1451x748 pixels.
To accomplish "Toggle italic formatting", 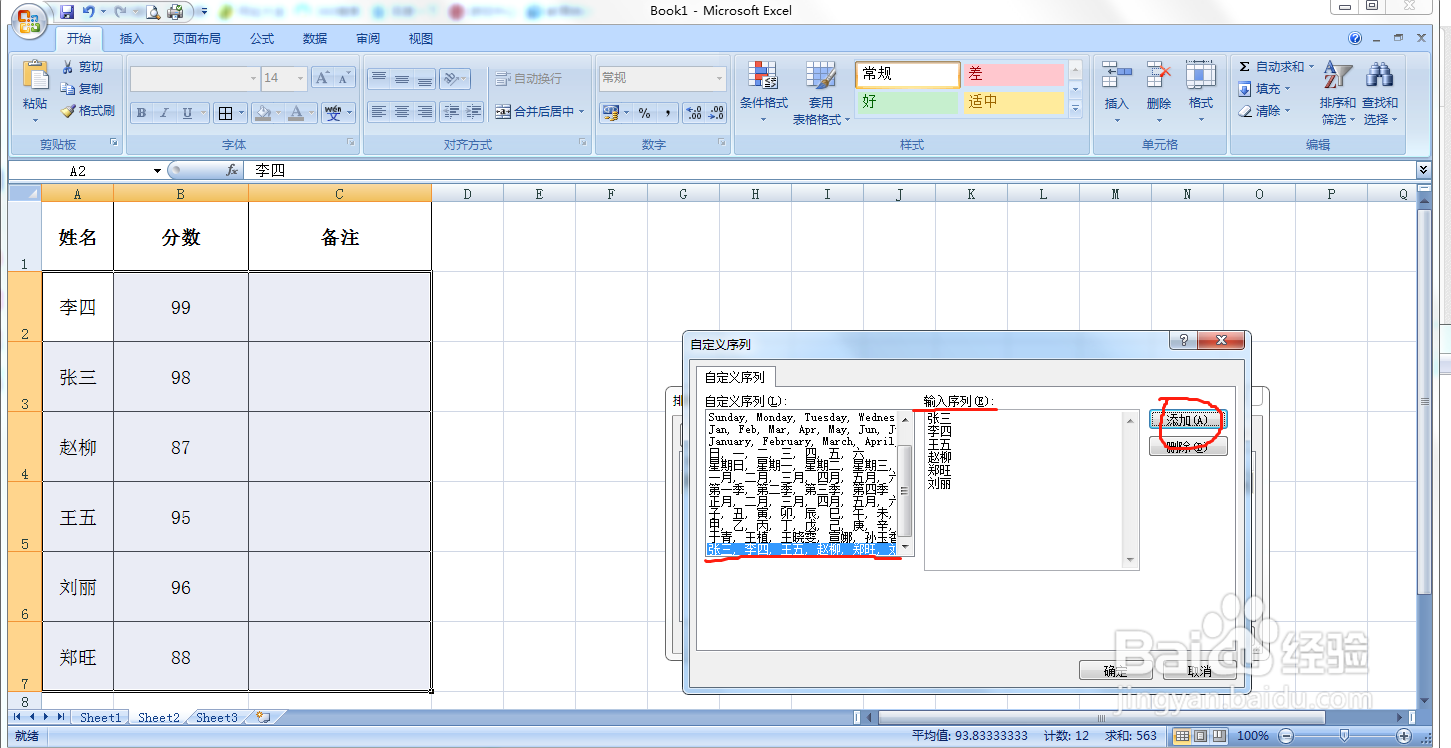I will [164, 113].
